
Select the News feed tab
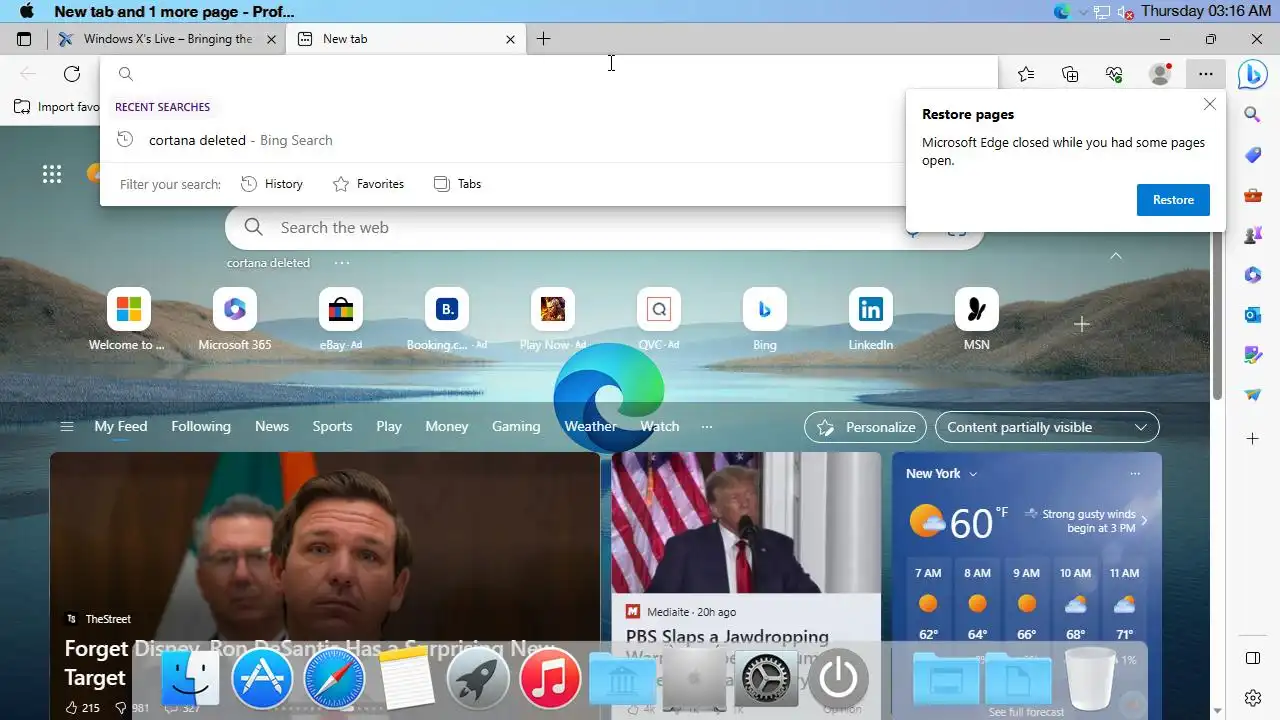[x=272, y=426]
